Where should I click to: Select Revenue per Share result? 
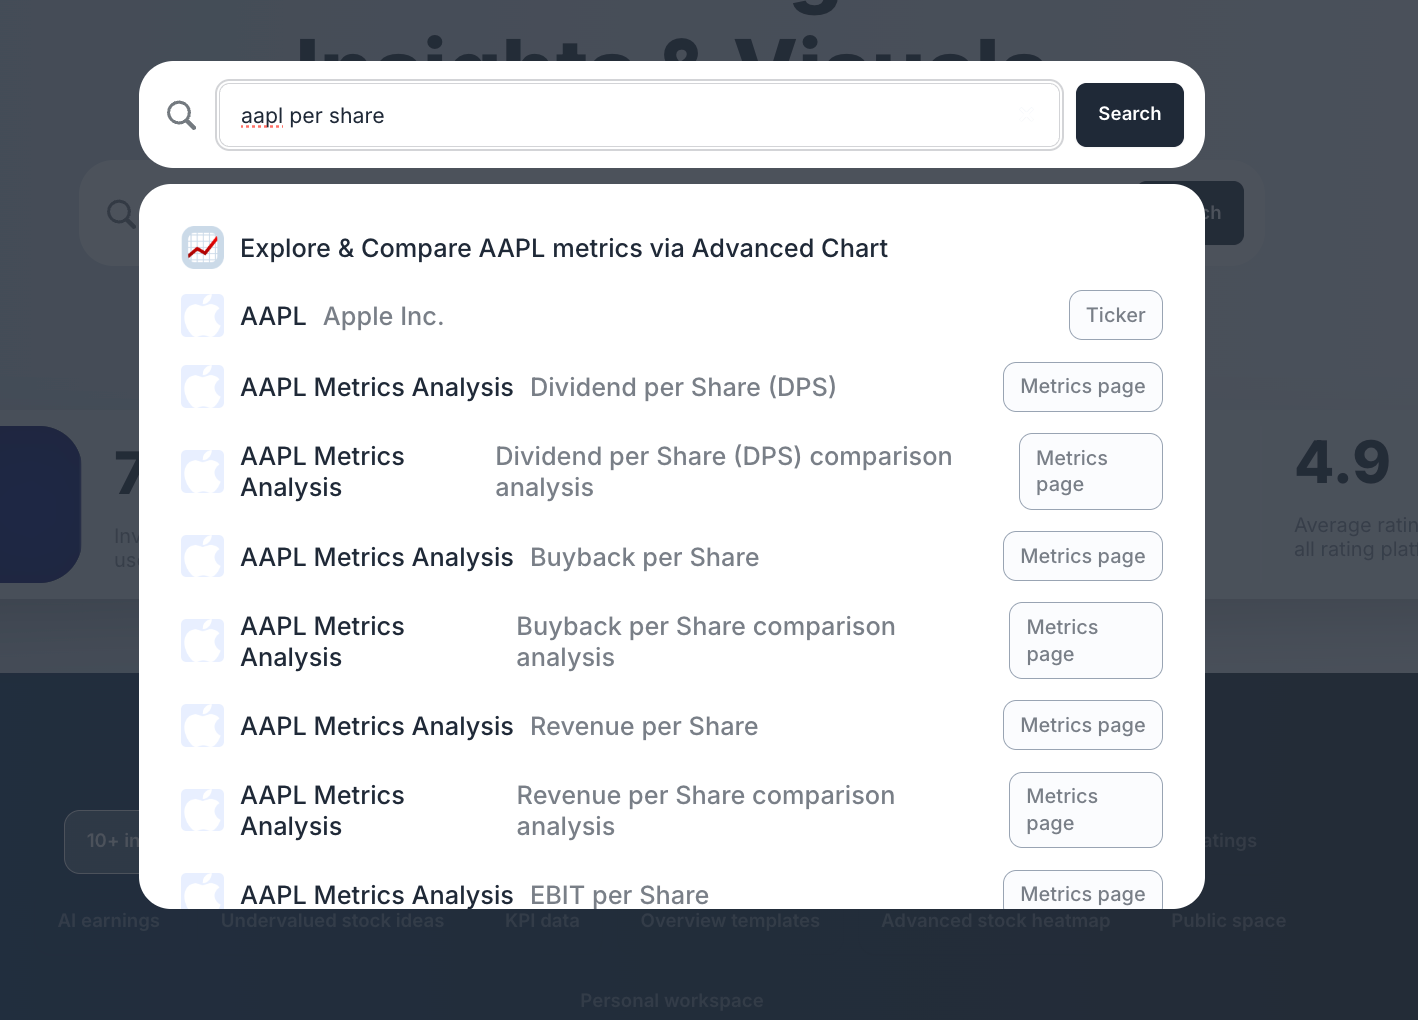672,726
